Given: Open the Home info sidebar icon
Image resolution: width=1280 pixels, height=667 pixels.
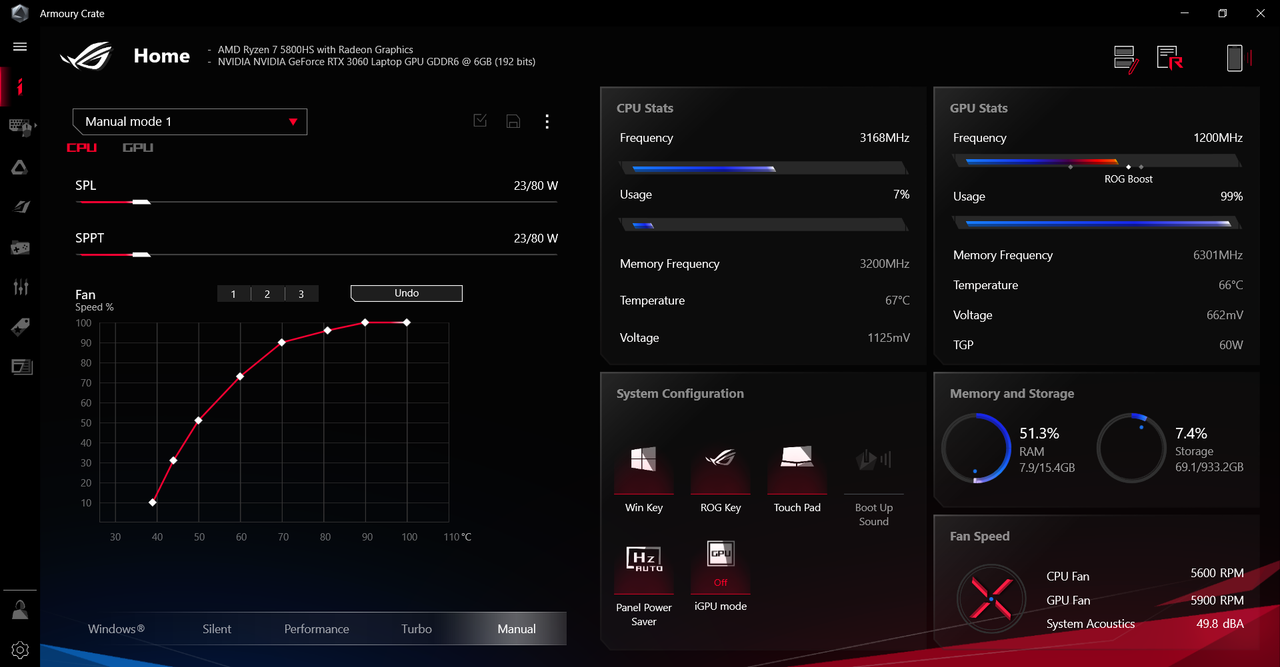Looking at the screenshot, I should point(20,86).
